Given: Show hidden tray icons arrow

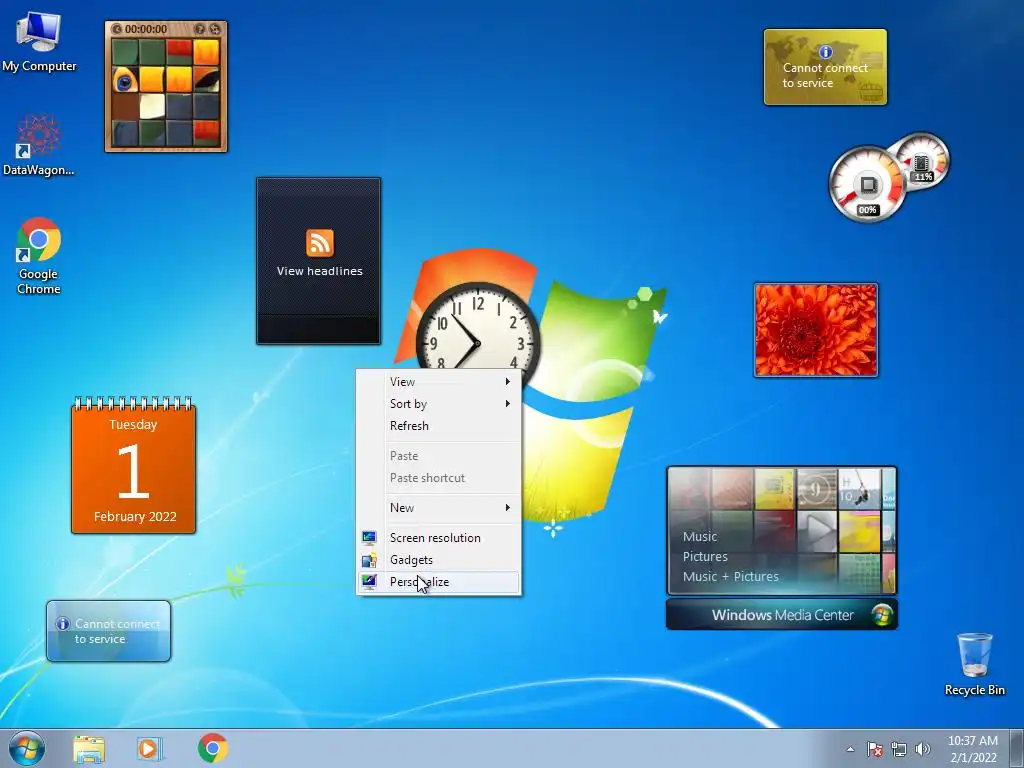Looking at the screenshot, I should (850, 749).
